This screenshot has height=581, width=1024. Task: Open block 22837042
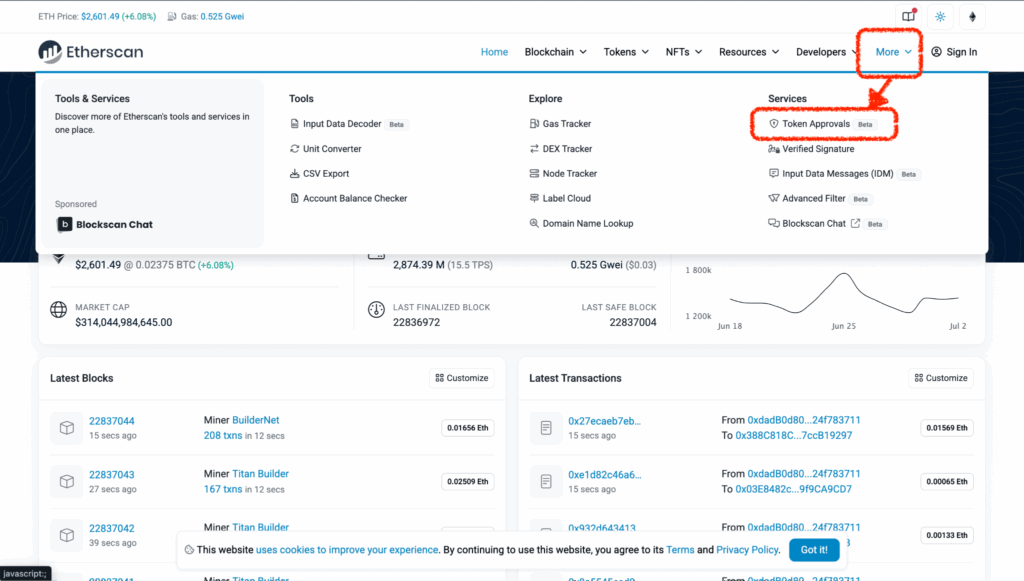coord(112,528)
